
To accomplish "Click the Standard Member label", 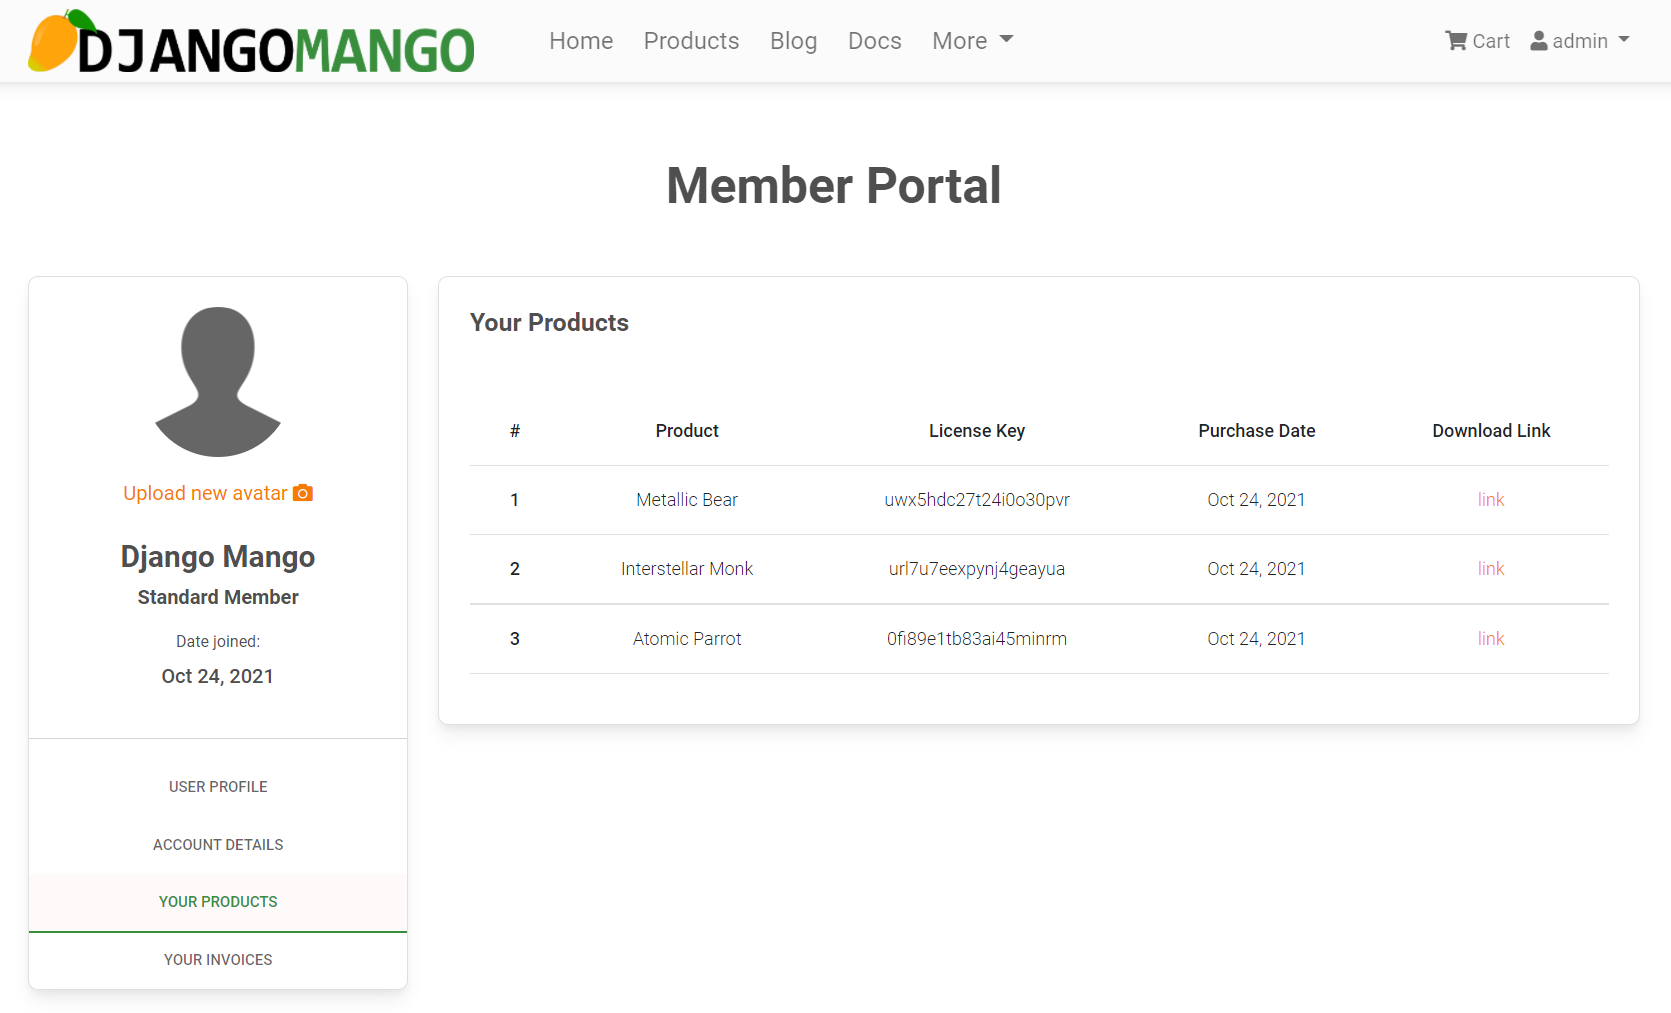I will point(218,597).
